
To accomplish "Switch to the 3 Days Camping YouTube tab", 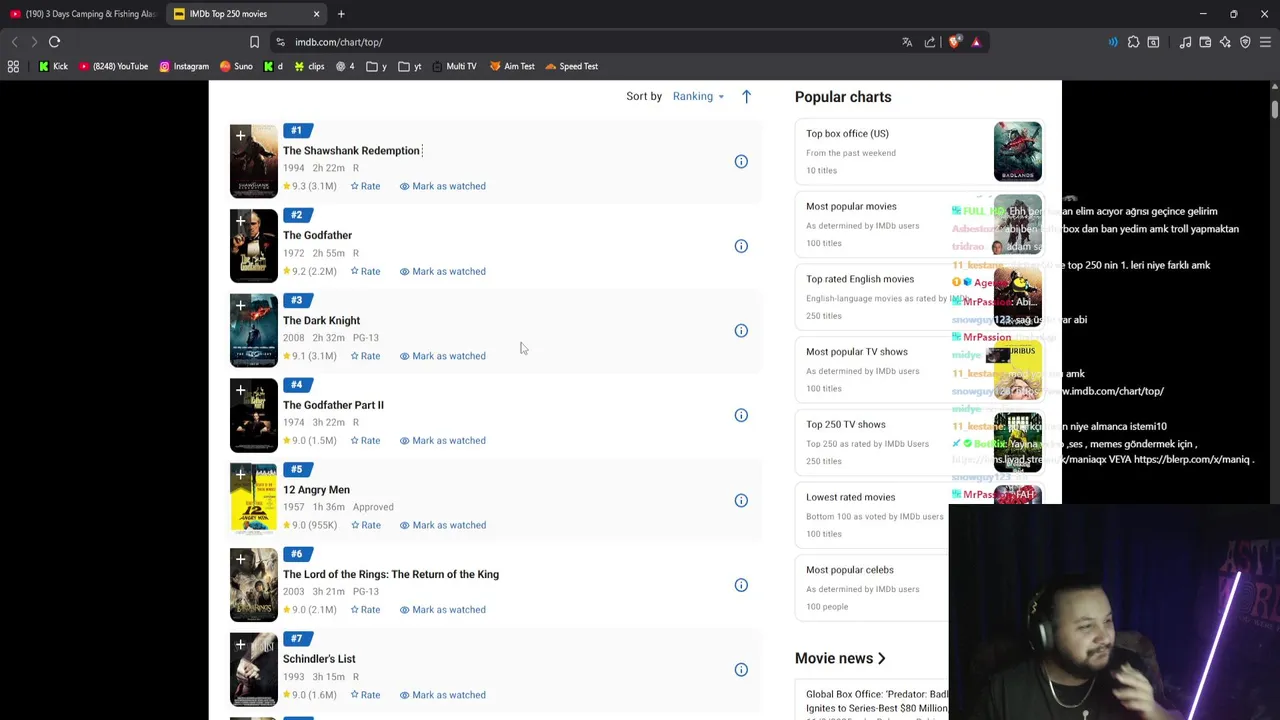I will tap(82, 14).
